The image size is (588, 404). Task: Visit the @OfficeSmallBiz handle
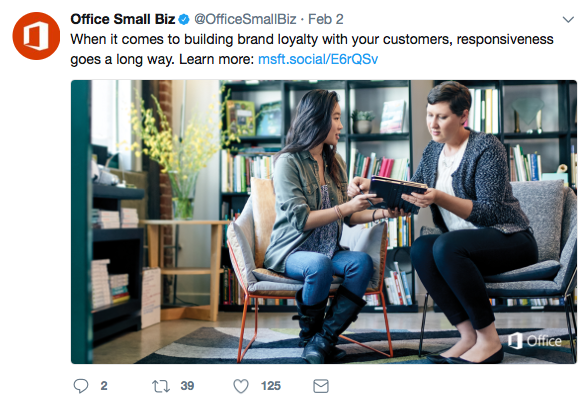(245, 19)
